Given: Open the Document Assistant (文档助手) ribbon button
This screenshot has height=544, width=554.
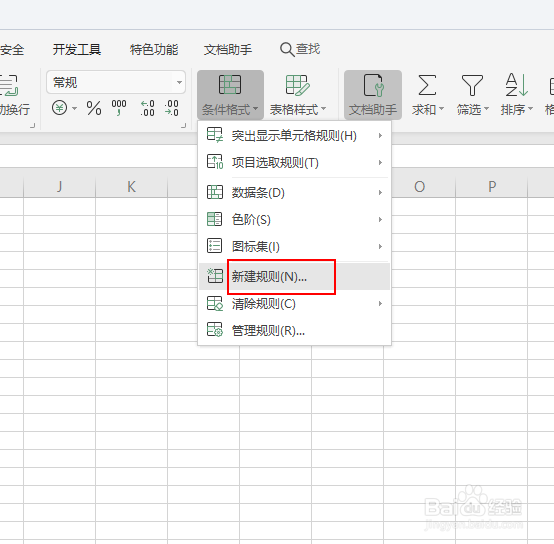Looking at the screenshot, I should click(x=373, y=95).
